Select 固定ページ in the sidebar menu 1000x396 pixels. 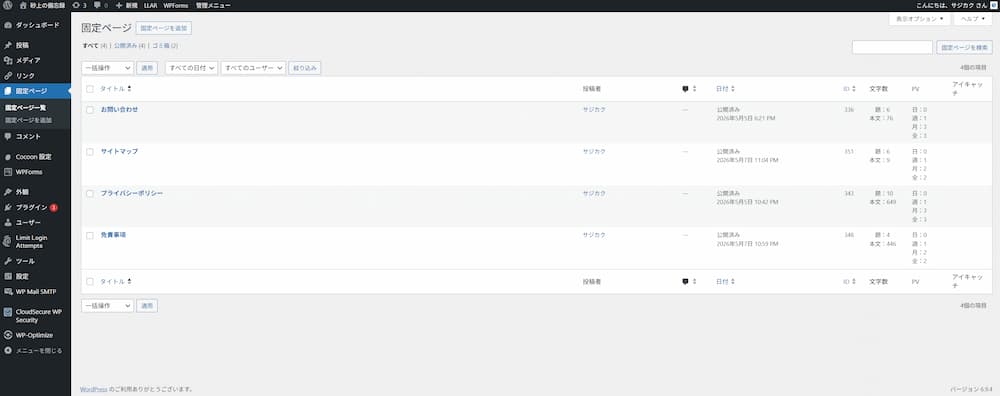(35, 91)
